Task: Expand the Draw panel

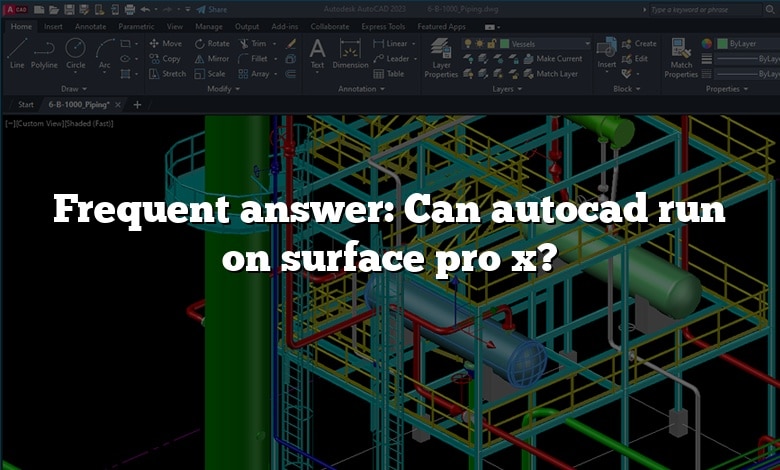Action: [74, 89]
